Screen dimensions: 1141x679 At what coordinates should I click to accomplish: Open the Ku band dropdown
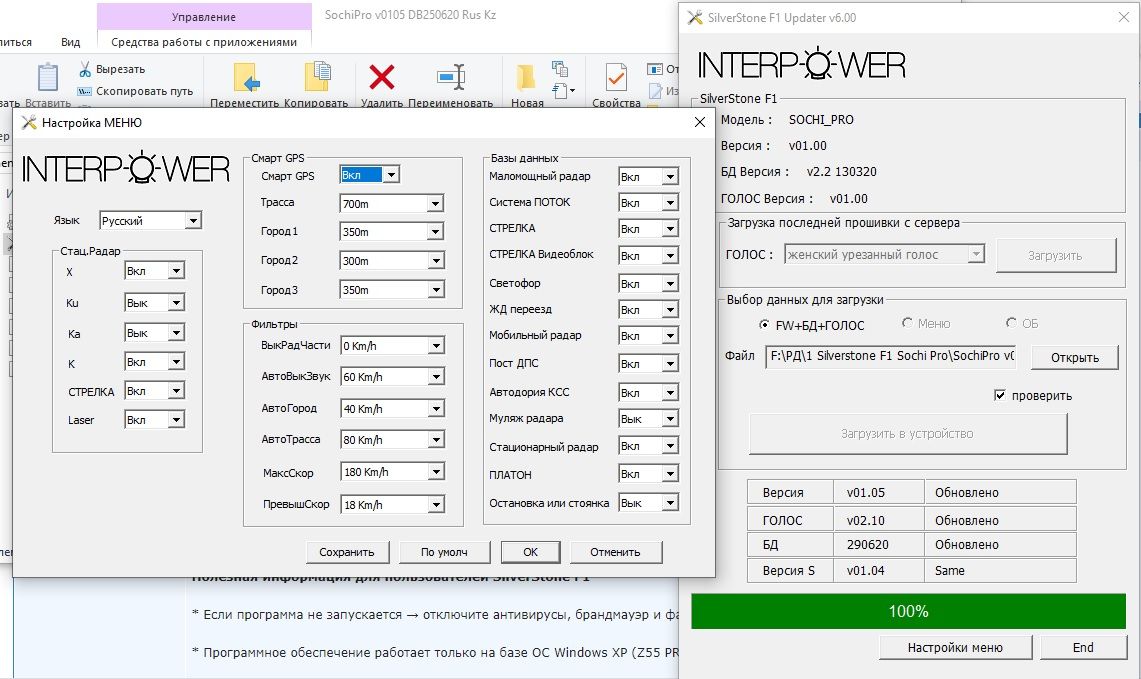pyautogui.click(x=176, y=303)
